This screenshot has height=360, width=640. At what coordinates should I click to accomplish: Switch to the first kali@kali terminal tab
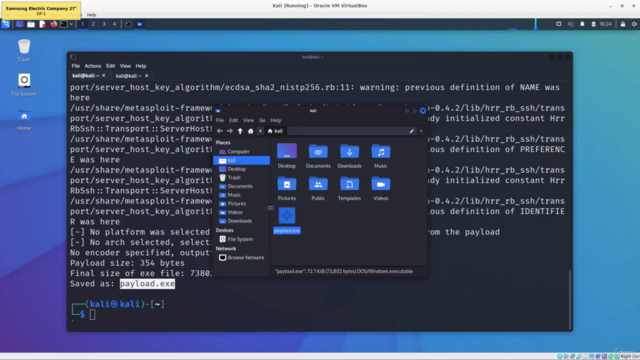85,76
